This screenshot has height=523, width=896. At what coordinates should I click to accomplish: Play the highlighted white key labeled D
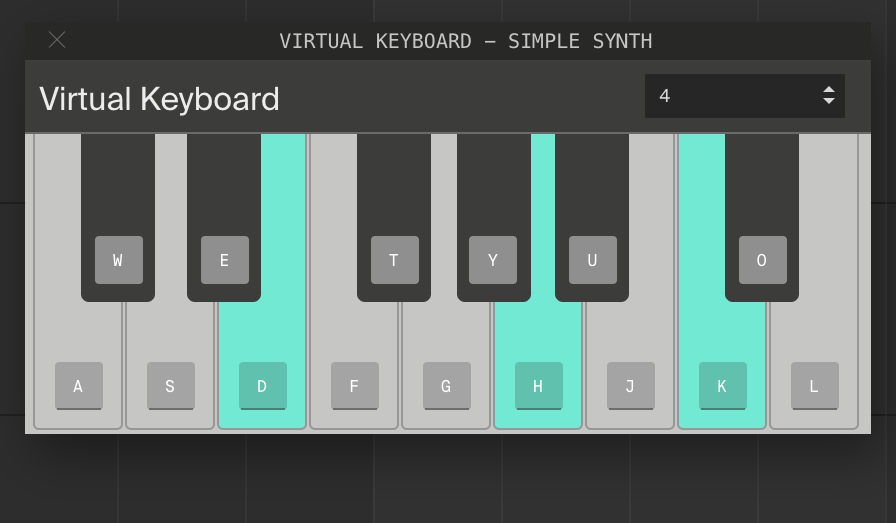pos(262,366)
